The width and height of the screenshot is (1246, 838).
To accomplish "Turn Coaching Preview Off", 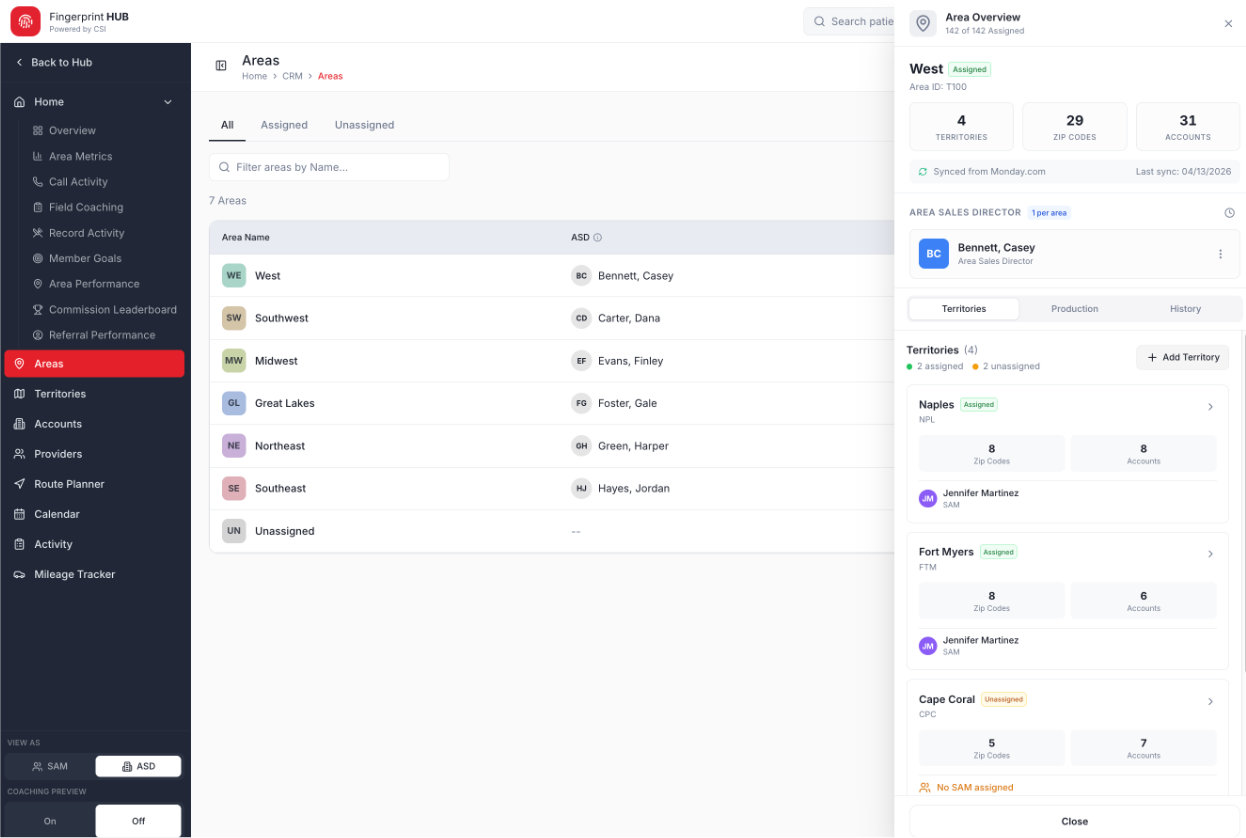I will pyautogui.click(x=139, y=821).
